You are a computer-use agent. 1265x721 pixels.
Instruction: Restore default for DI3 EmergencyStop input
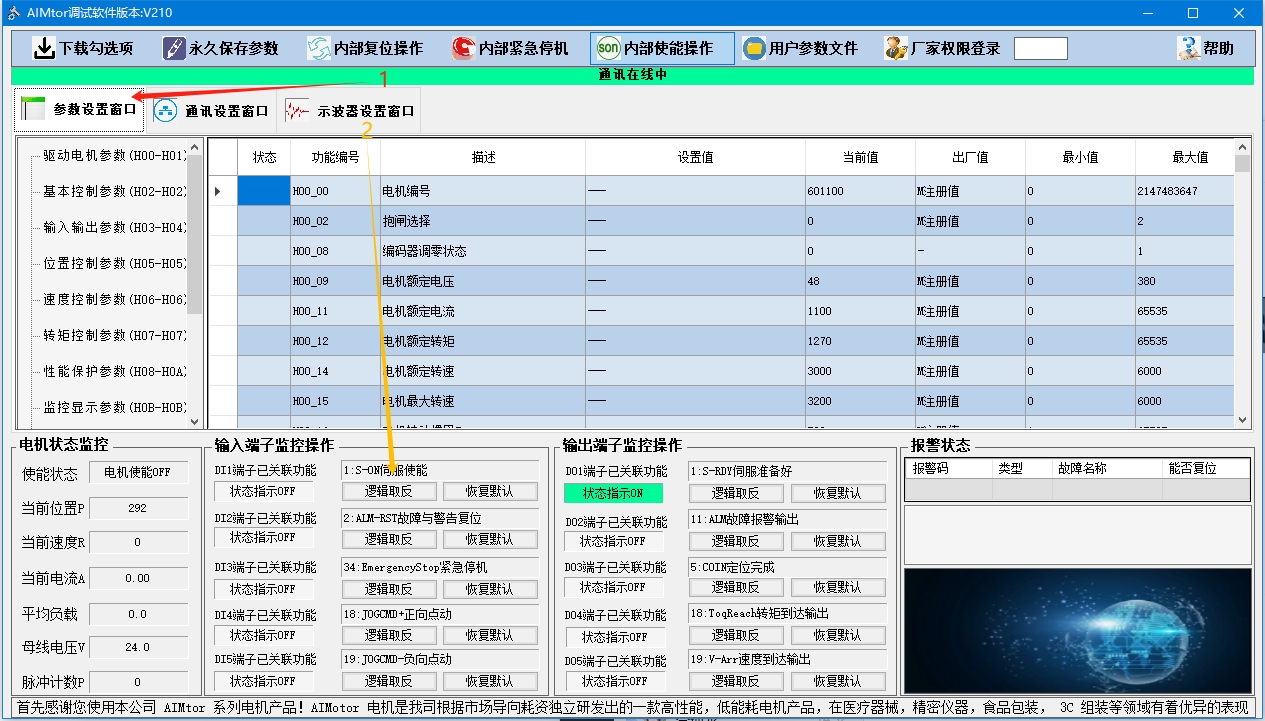click(490, 589)
